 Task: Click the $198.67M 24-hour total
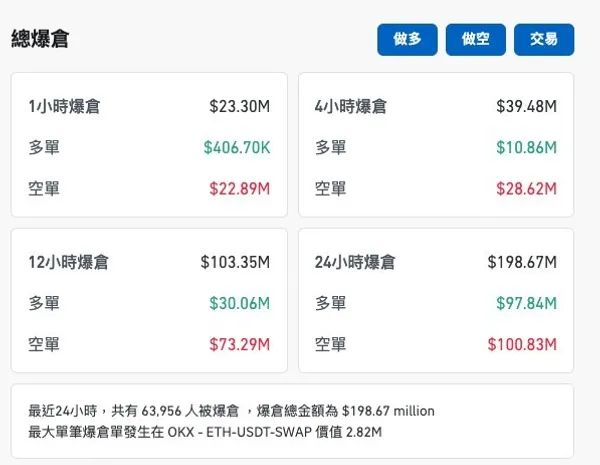(x=521, y=262)
